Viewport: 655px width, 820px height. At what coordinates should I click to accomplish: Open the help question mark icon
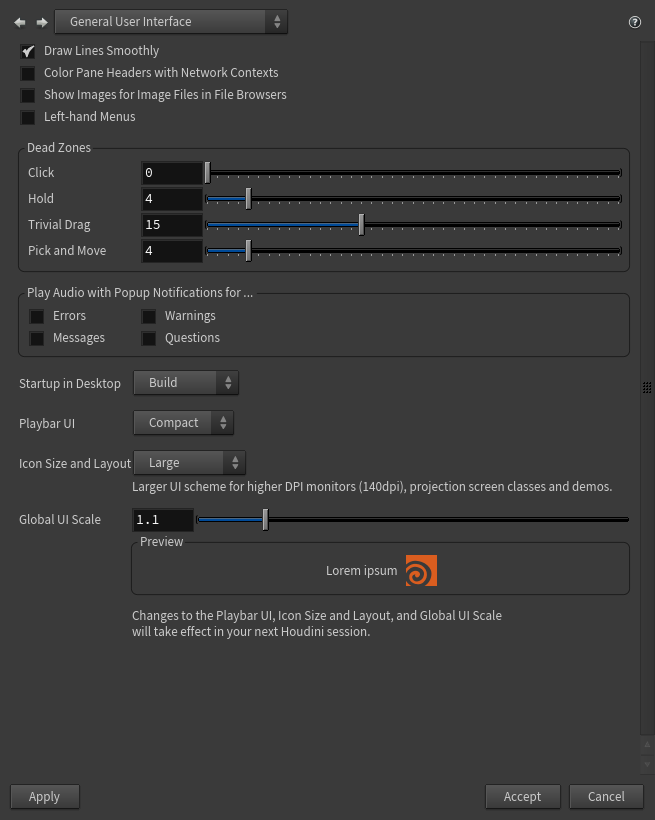click(635, 22)
